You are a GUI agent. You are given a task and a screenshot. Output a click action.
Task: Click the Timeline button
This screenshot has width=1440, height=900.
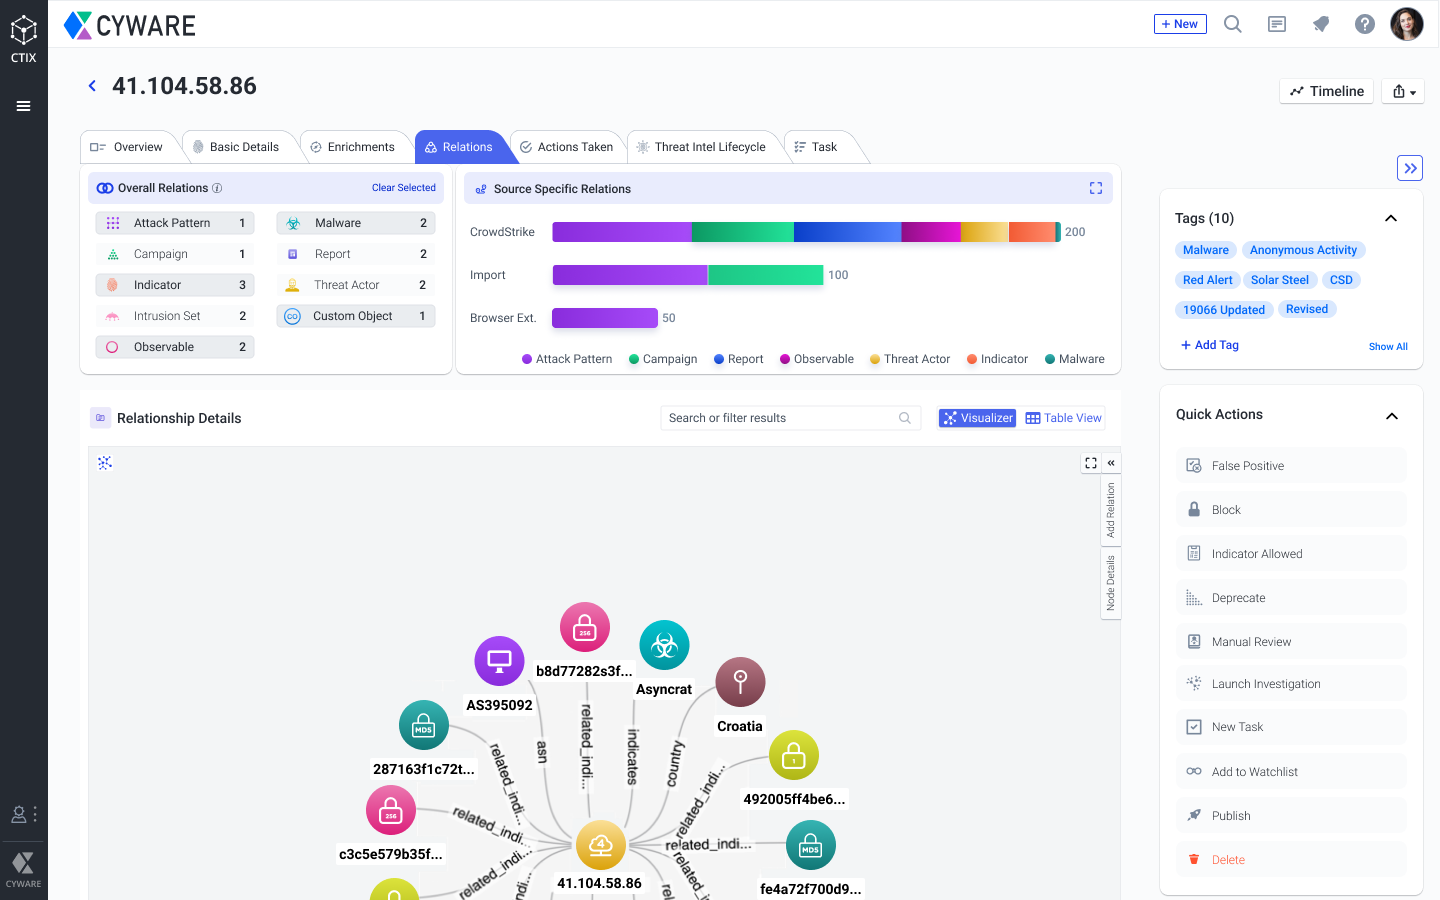click(x=1326, y=91)
